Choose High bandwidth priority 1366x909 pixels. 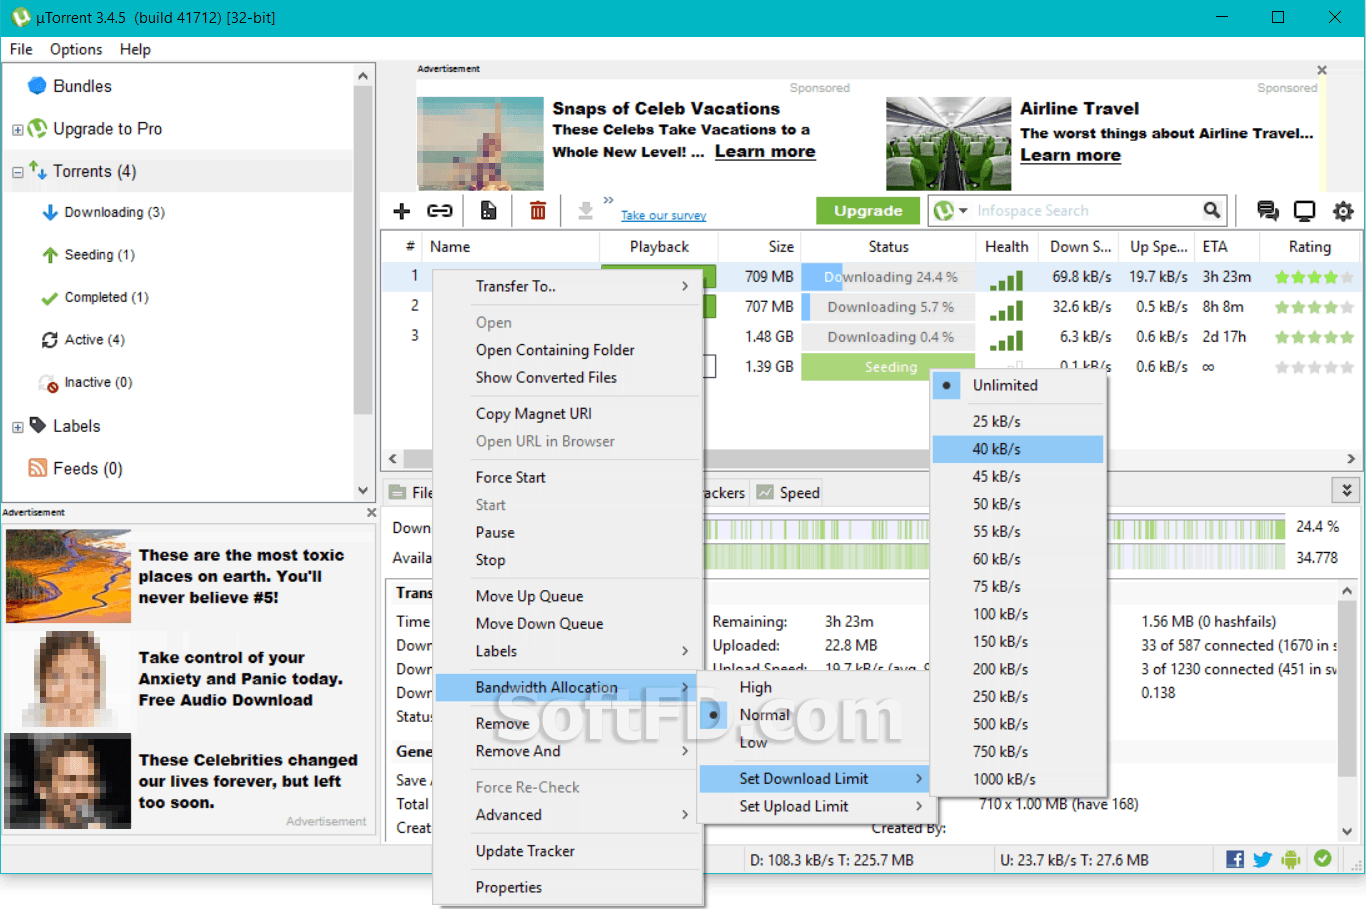click(755, 687)
